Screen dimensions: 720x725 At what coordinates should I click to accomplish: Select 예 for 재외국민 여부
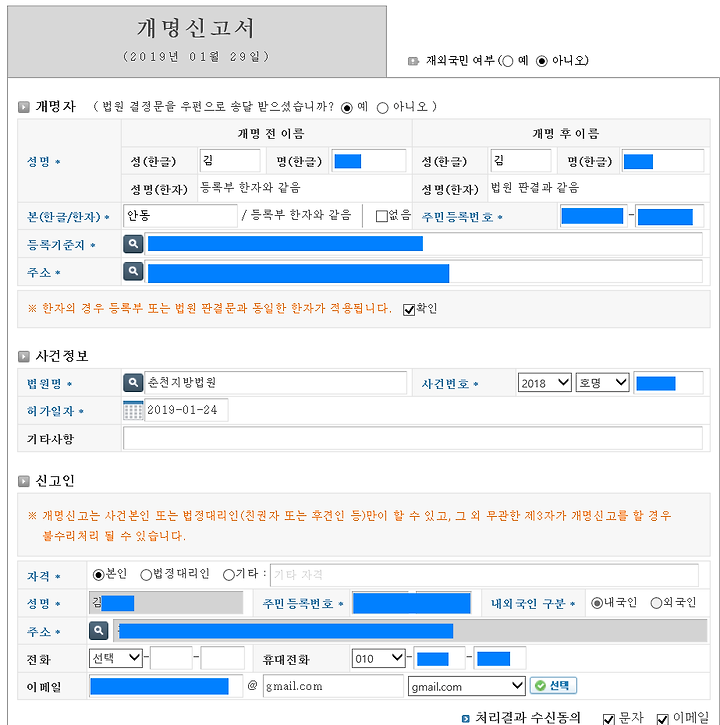tap(508, 61)
